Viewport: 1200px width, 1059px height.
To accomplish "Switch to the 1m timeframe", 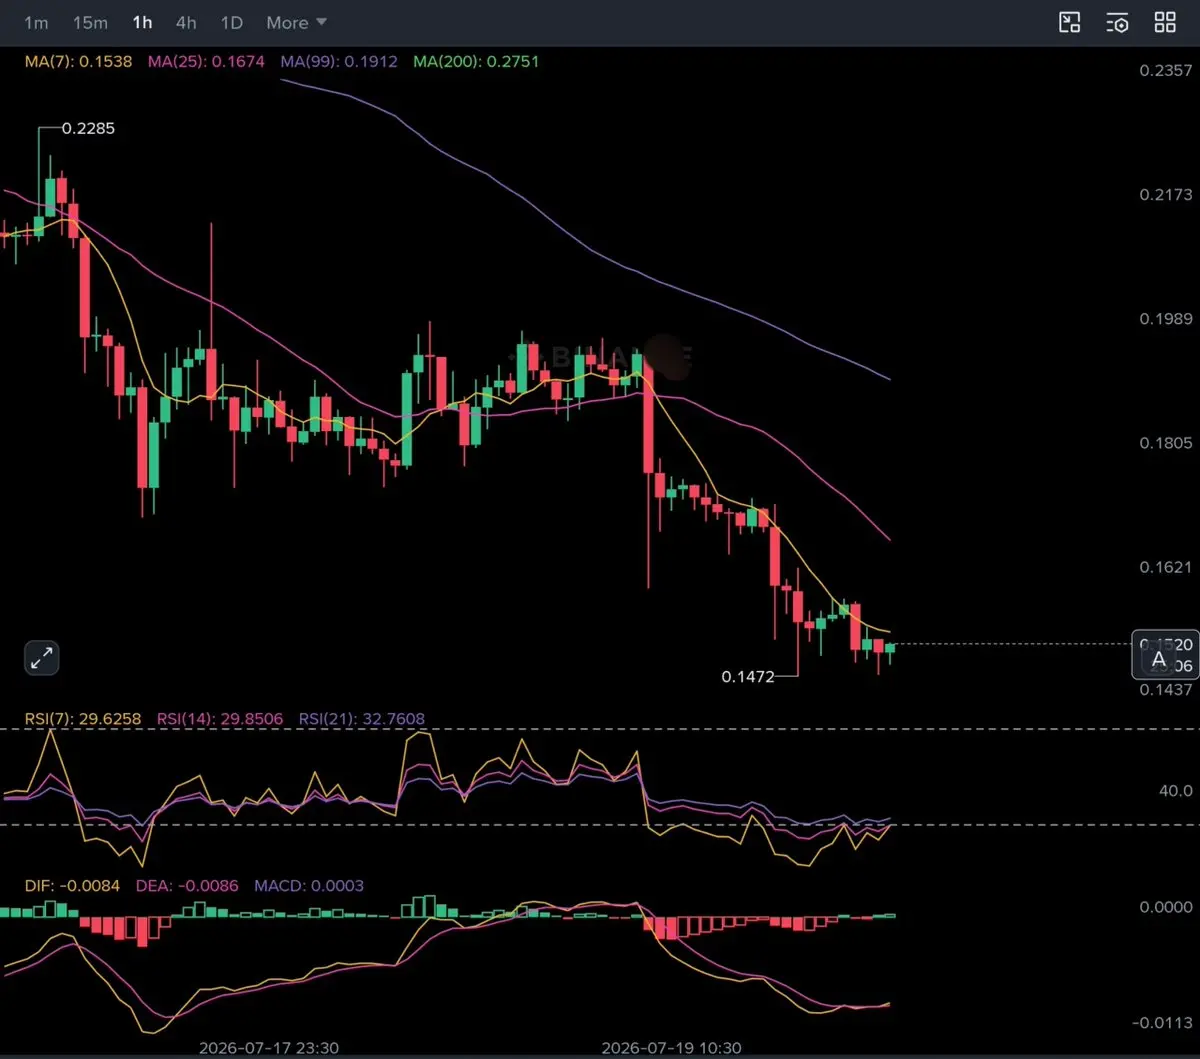I will (x=36, y=22).
